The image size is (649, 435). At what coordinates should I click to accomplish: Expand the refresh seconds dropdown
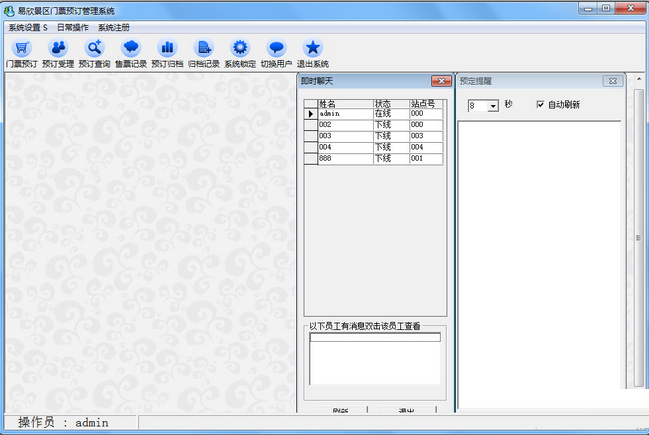click(x=493, y=105)
